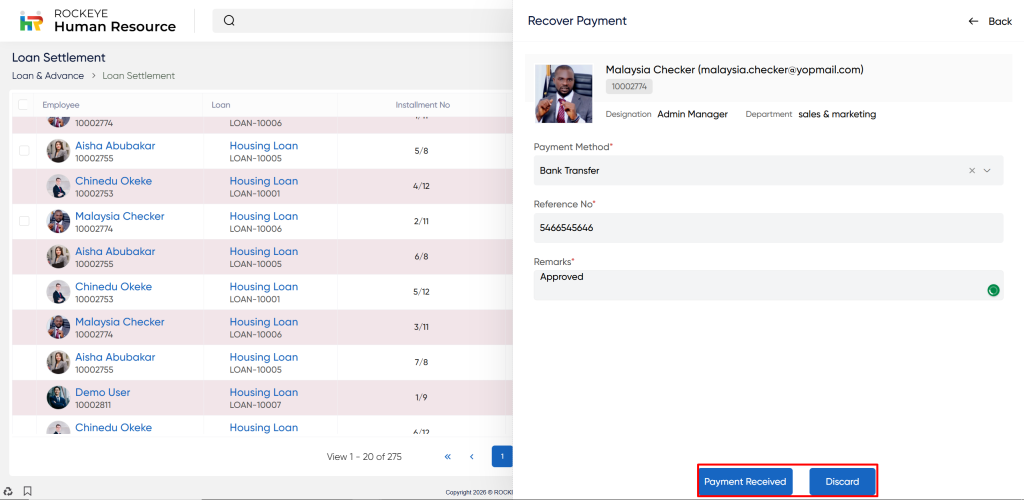The image size is (1024, 500).
Task: Toggle the select-all checkbox in table header
Action: pyautogui.click(x=24, y=104)
